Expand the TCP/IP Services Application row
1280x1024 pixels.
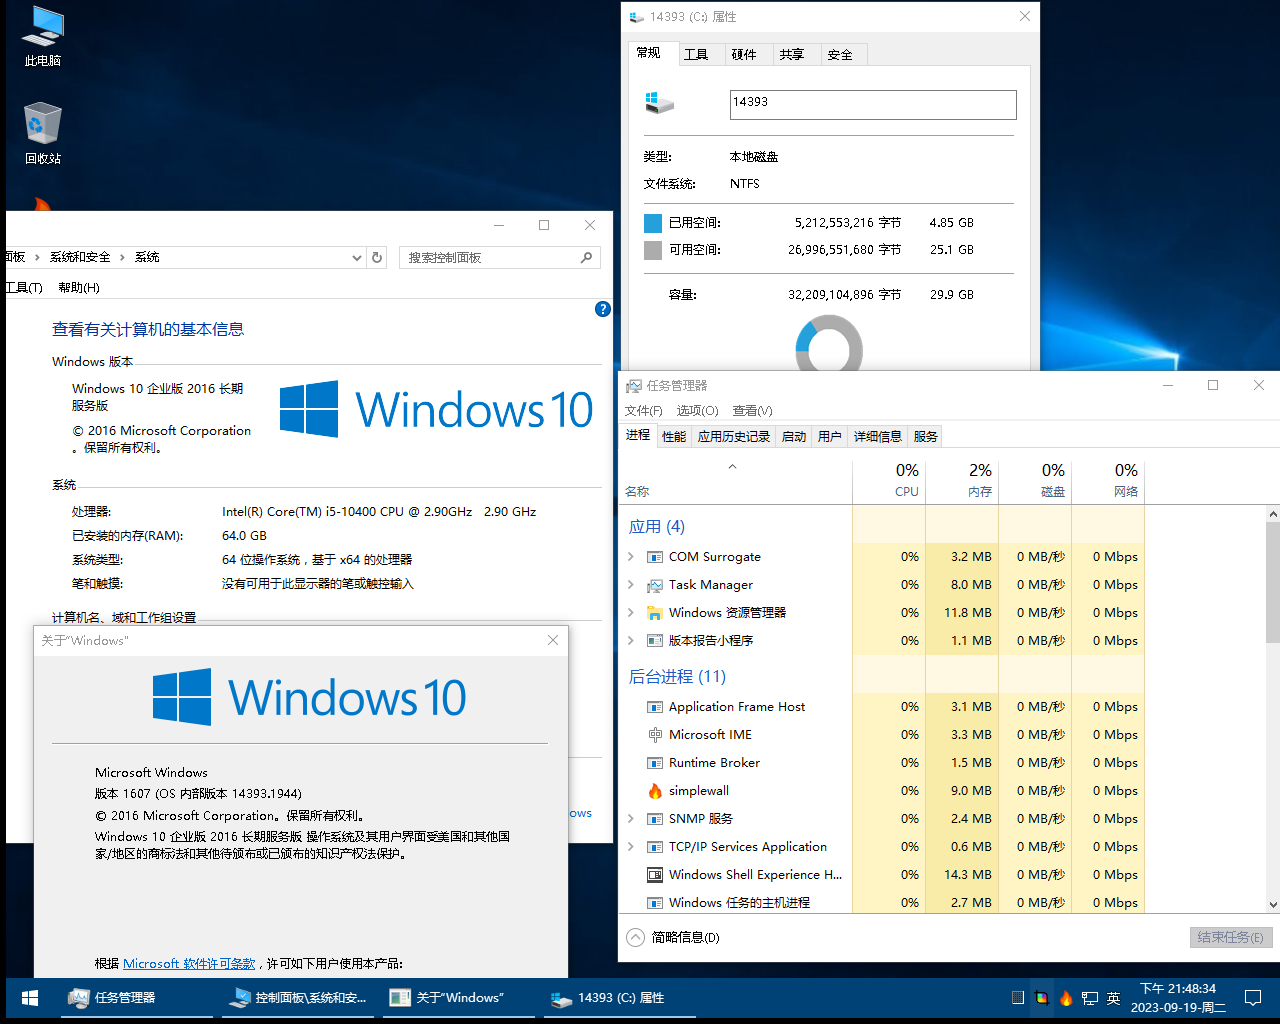(x=631, y=847)
